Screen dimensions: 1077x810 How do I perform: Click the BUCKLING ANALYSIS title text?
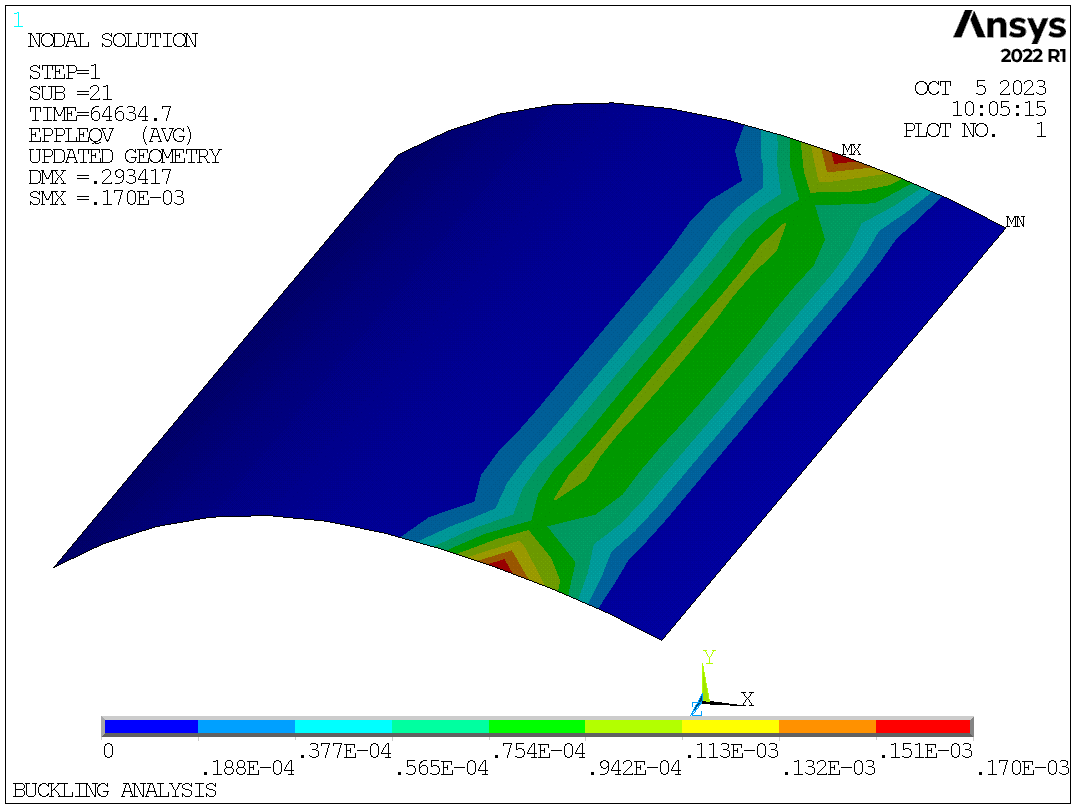click(114, 790)
